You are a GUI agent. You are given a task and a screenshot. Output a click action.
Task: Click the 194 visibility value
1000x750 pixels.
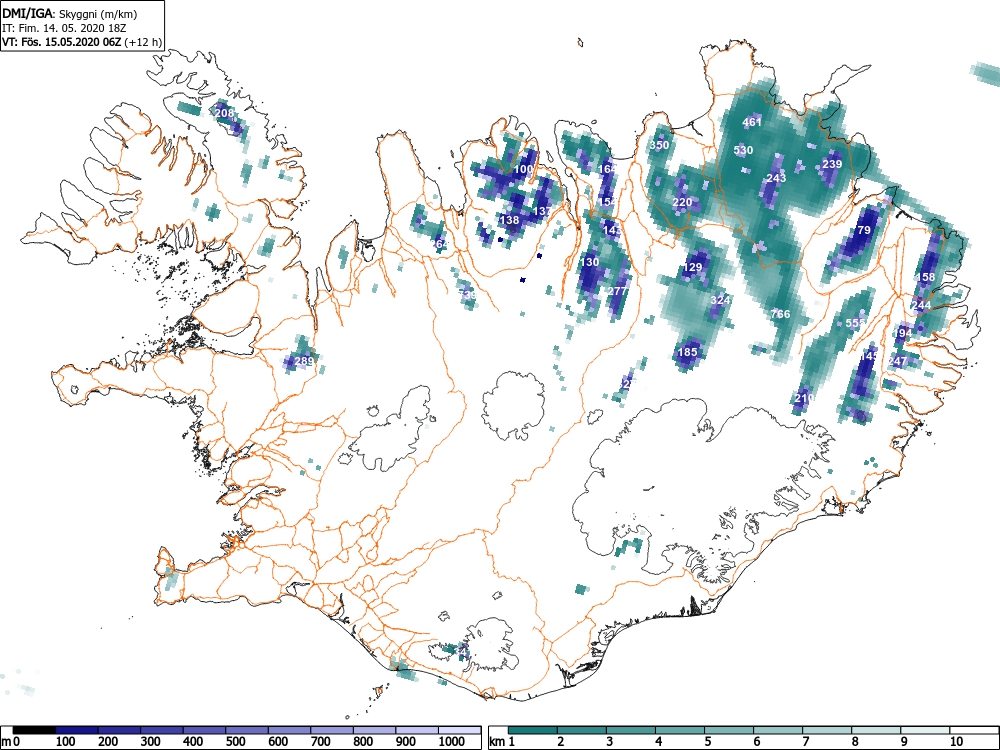point(903,333)
